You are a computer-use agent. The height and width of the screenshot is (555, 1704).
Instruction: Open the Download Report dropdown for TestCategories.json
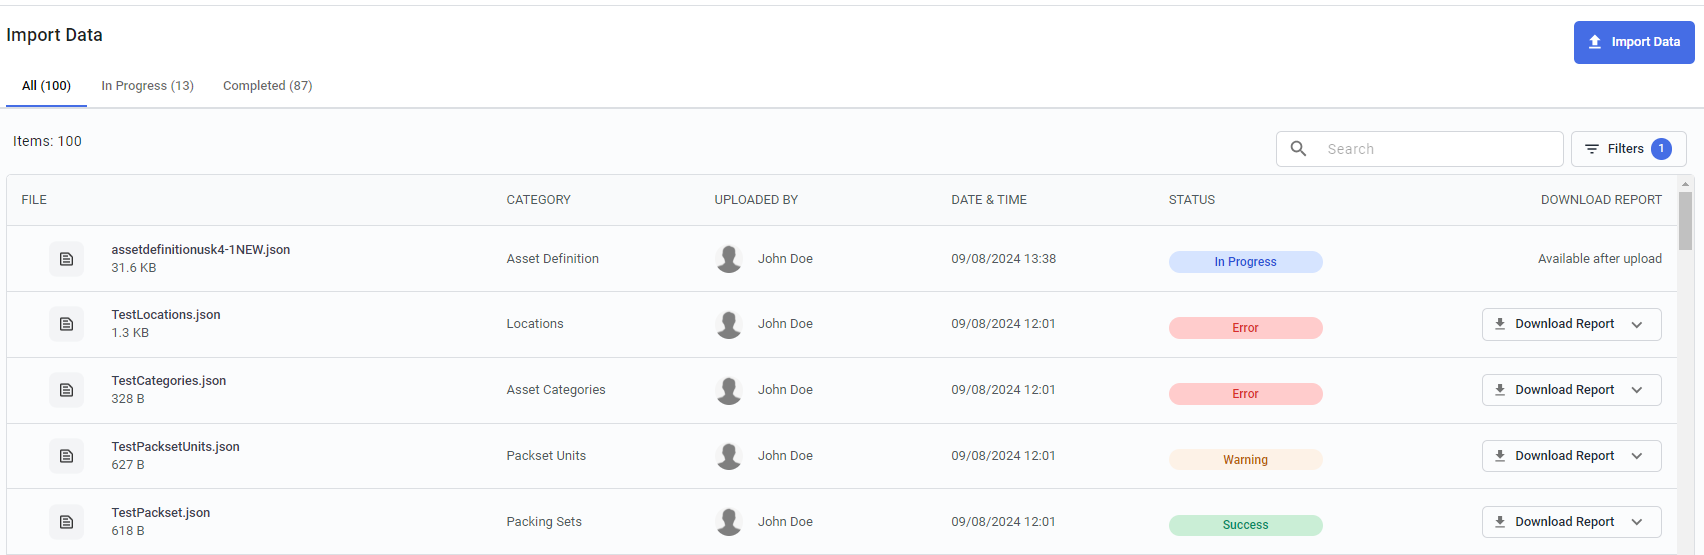coord(1637,390)
